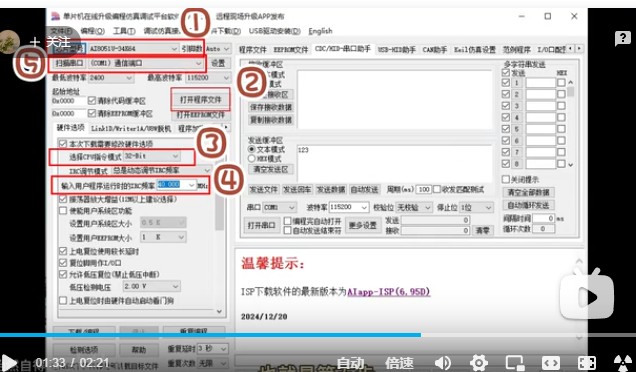The height and width of the screenshot is (372, 636).
Task: Open the AIapp-ISP(6.95D) link
Action: 388,292
